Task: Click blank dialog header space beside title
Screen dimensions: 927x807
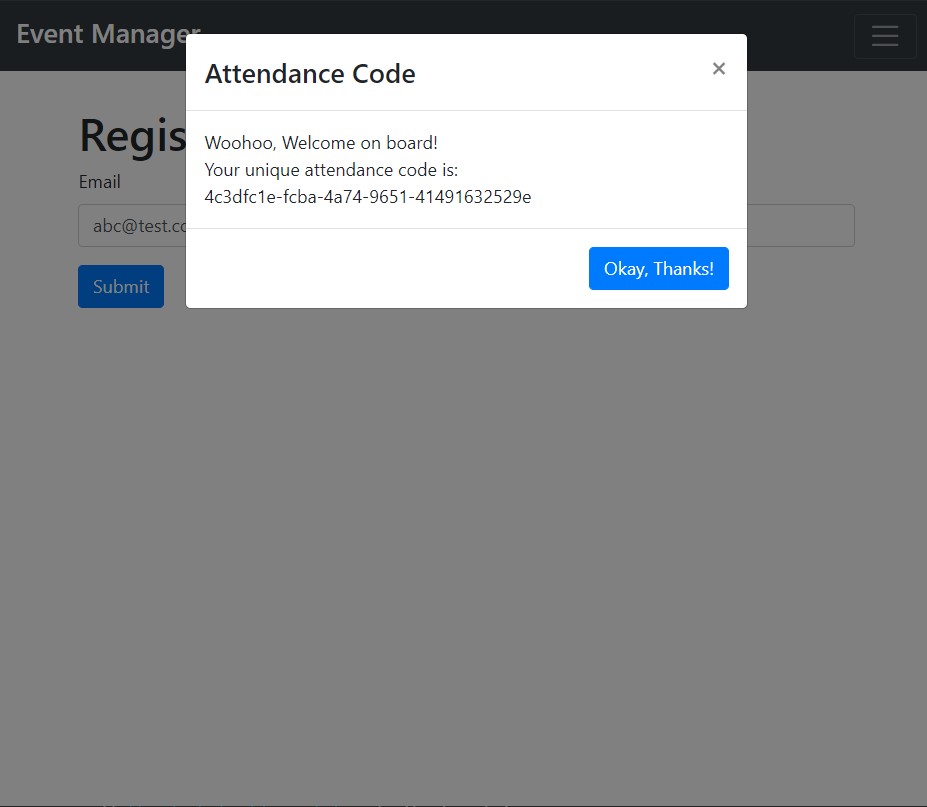Action: 562,72
